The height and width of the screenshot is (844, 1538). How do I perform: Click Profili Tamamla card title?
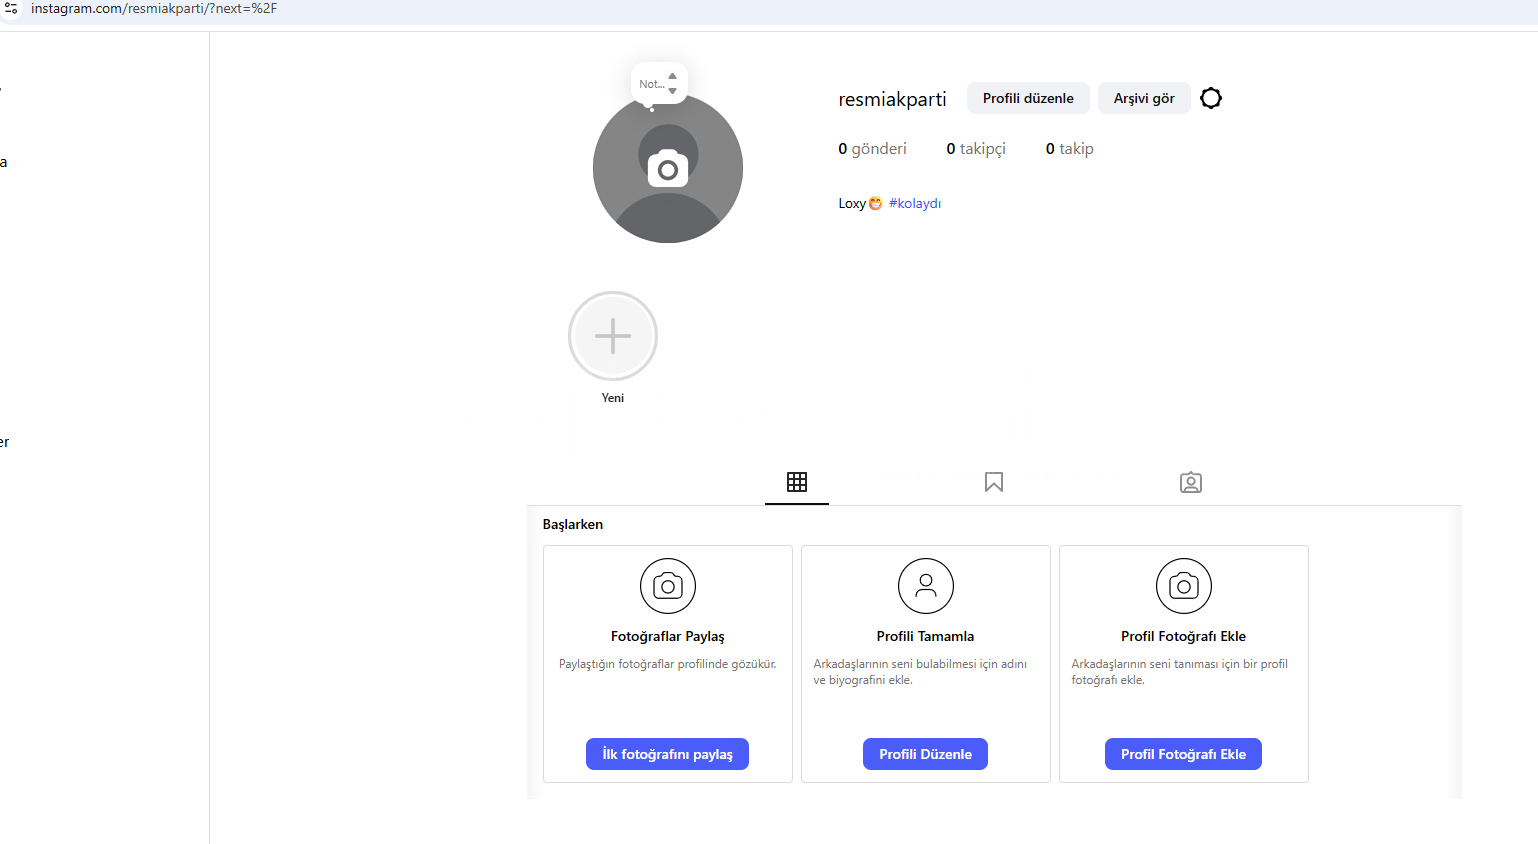[x=925, y=636]
